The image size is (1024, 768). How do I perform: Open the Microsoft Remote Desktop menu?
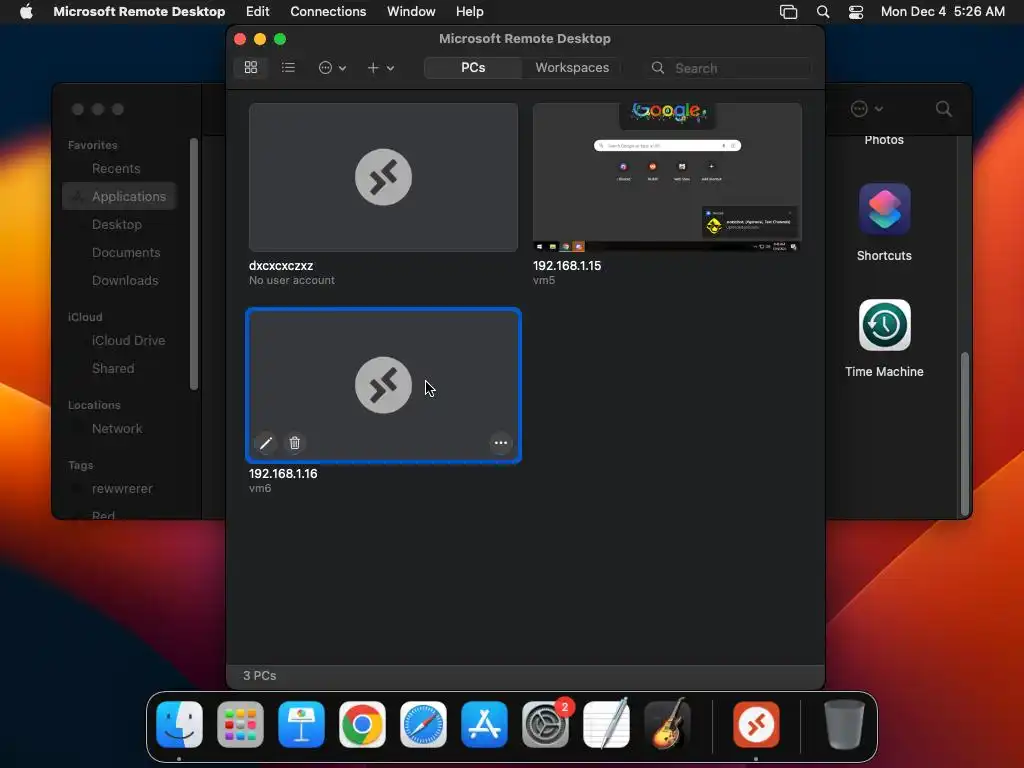coord(139,11)
